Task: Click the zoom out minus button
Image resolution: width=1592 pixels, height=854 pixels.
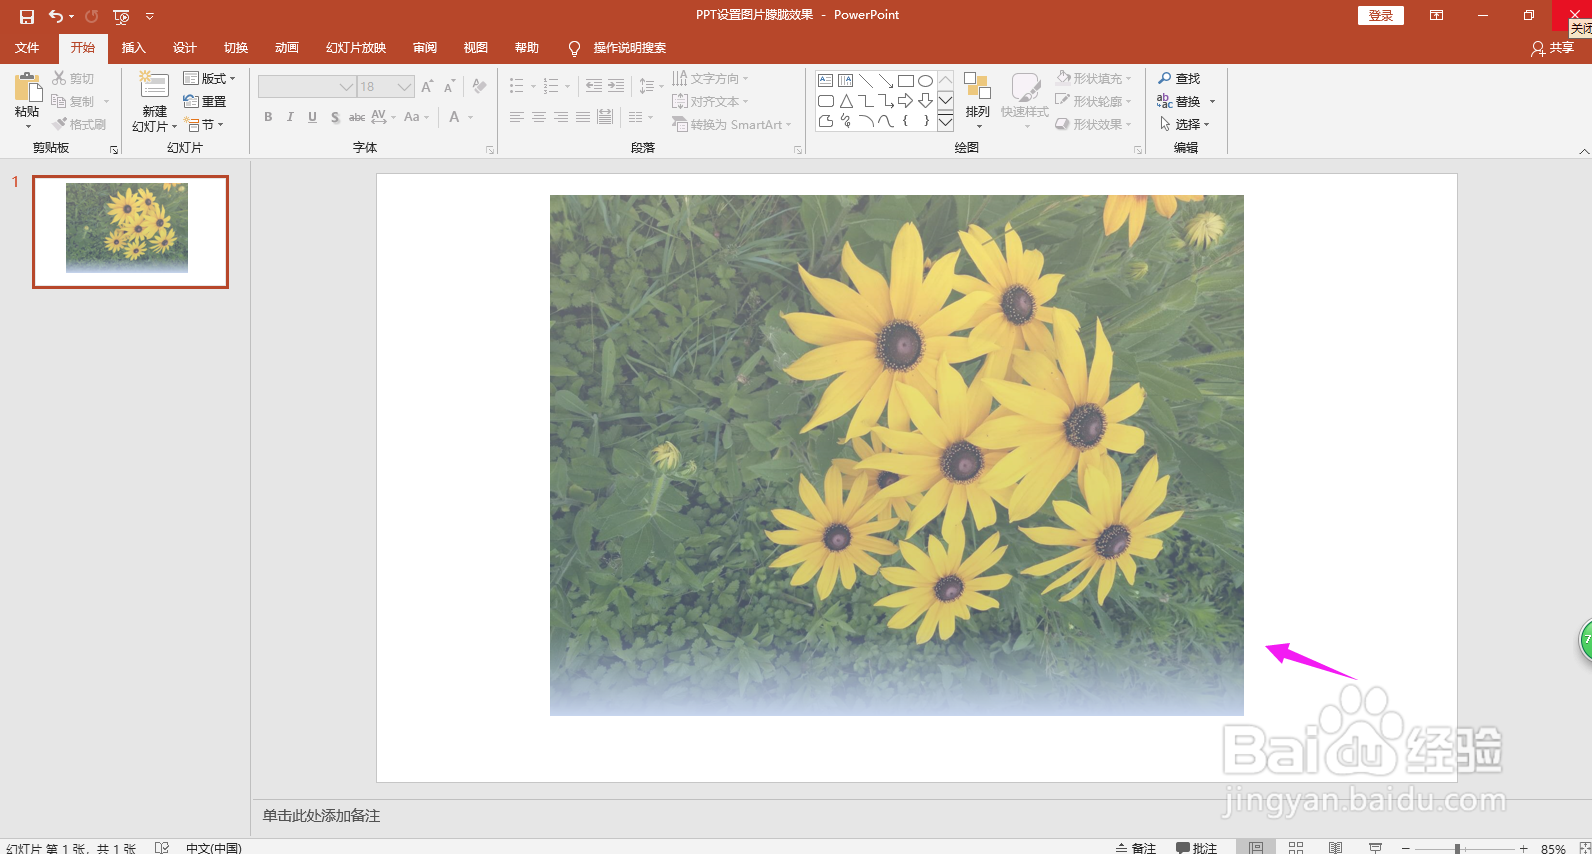Action: [x=1405, y=848]
